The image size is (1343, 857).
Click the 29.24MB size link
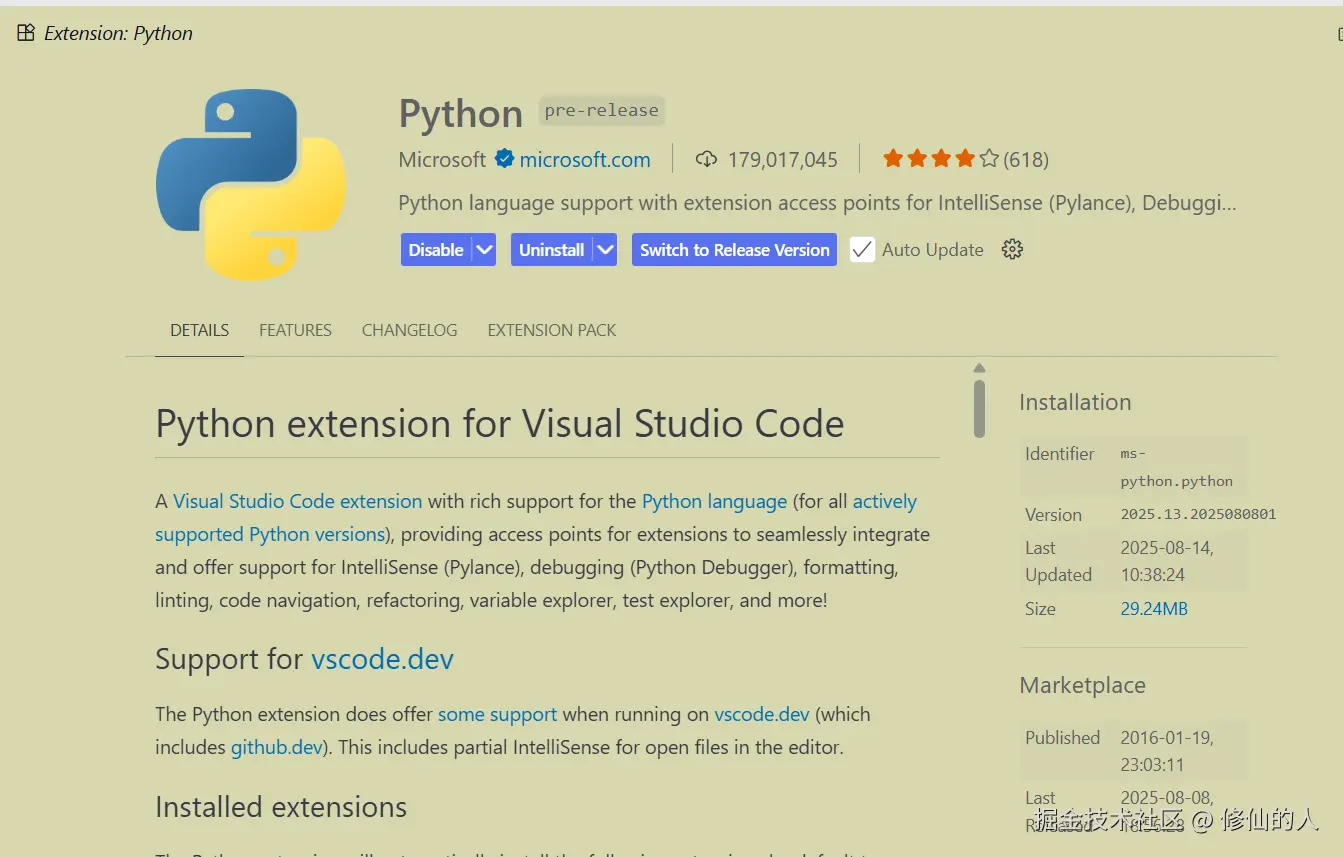coord(1154,608)
